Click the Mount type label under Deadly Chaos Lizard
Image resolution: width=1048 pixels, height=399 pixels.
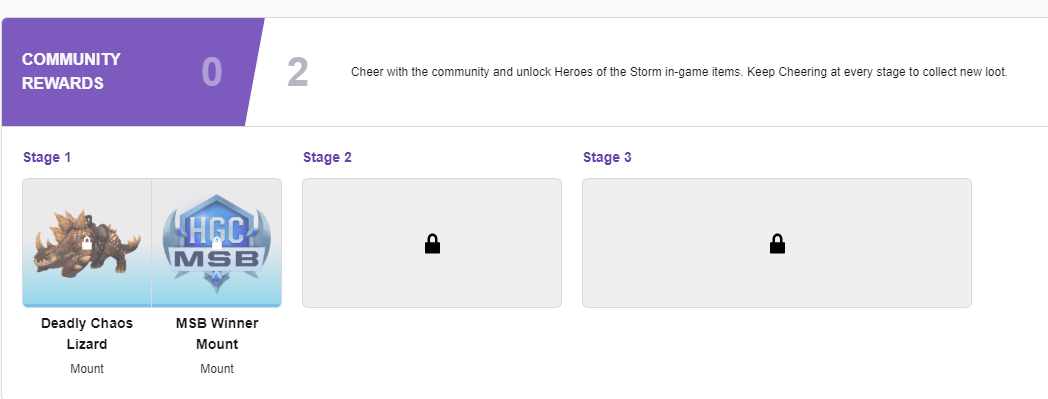(x=87, y=369)
